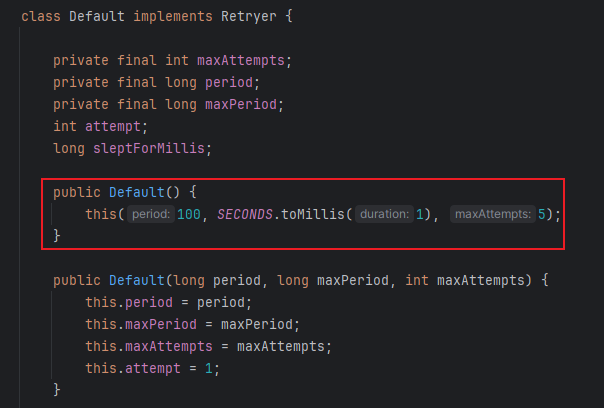Image resolution: width=604 pixels, height=408 pixels.
Task: Click the value 1 assigned to attempt
Action: 208,368
